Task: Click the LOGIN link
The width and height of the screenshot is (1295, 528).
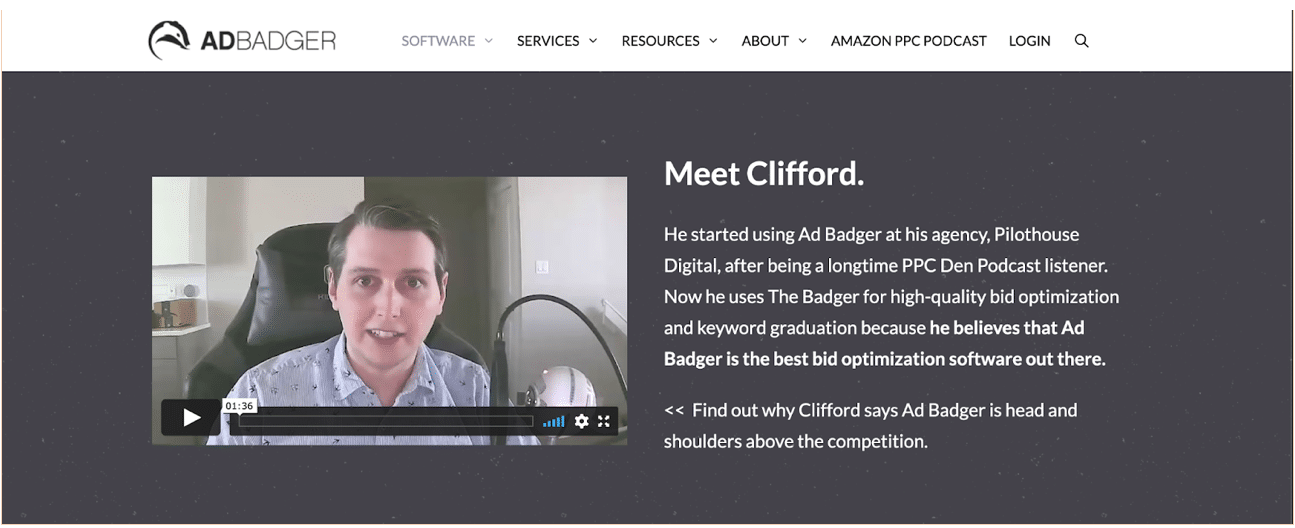Action: click(1030, 41)
